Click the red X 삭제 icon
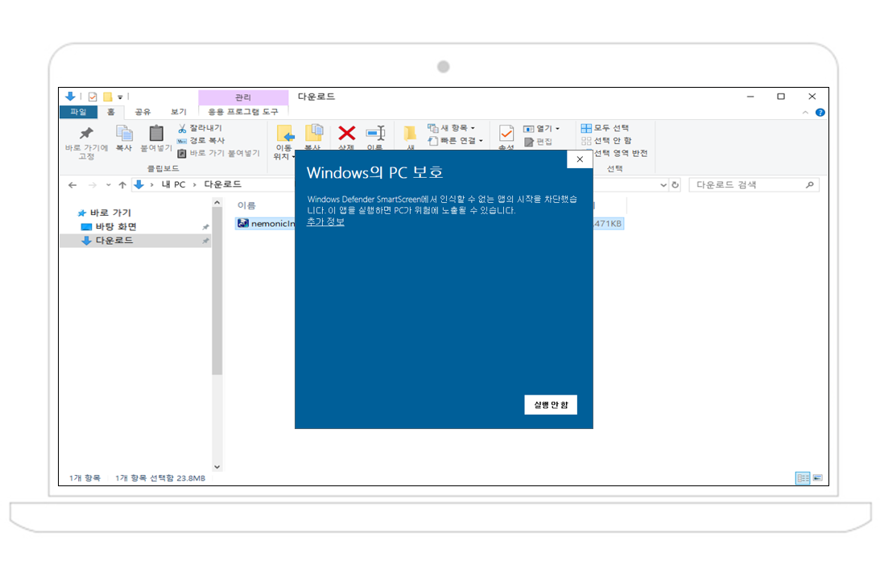The height and width of the screenshot is (578, 880). [347, 134]
